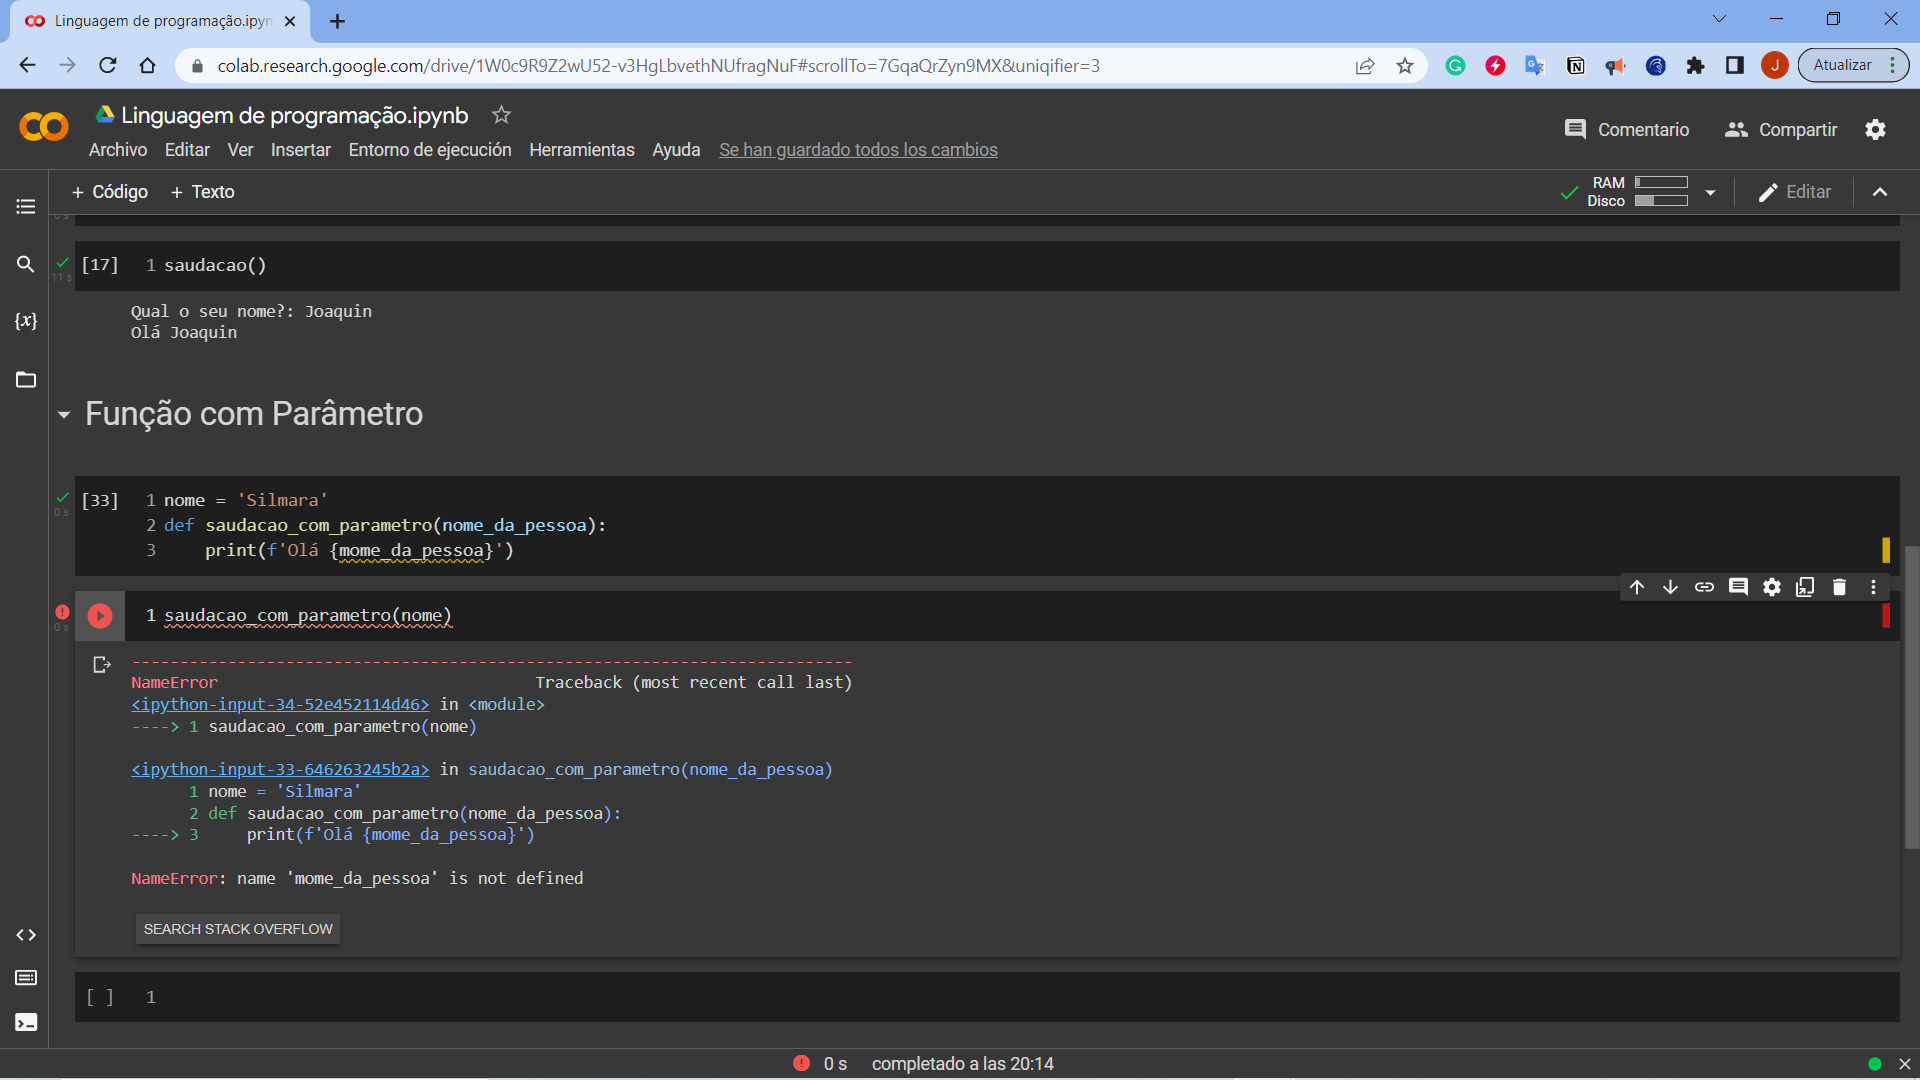
Task: Run the saudacao_com_parametro(nome) cell
Action: click(x=100, y=616)
